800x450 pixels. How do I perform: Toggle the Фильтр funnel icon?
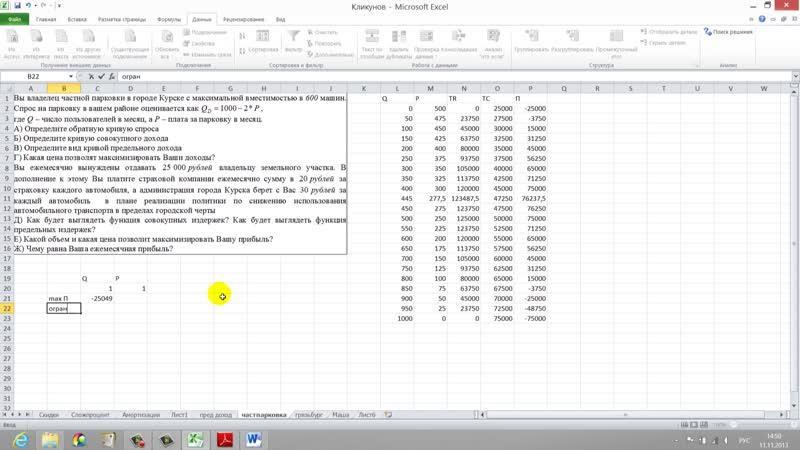pos(294,42)
